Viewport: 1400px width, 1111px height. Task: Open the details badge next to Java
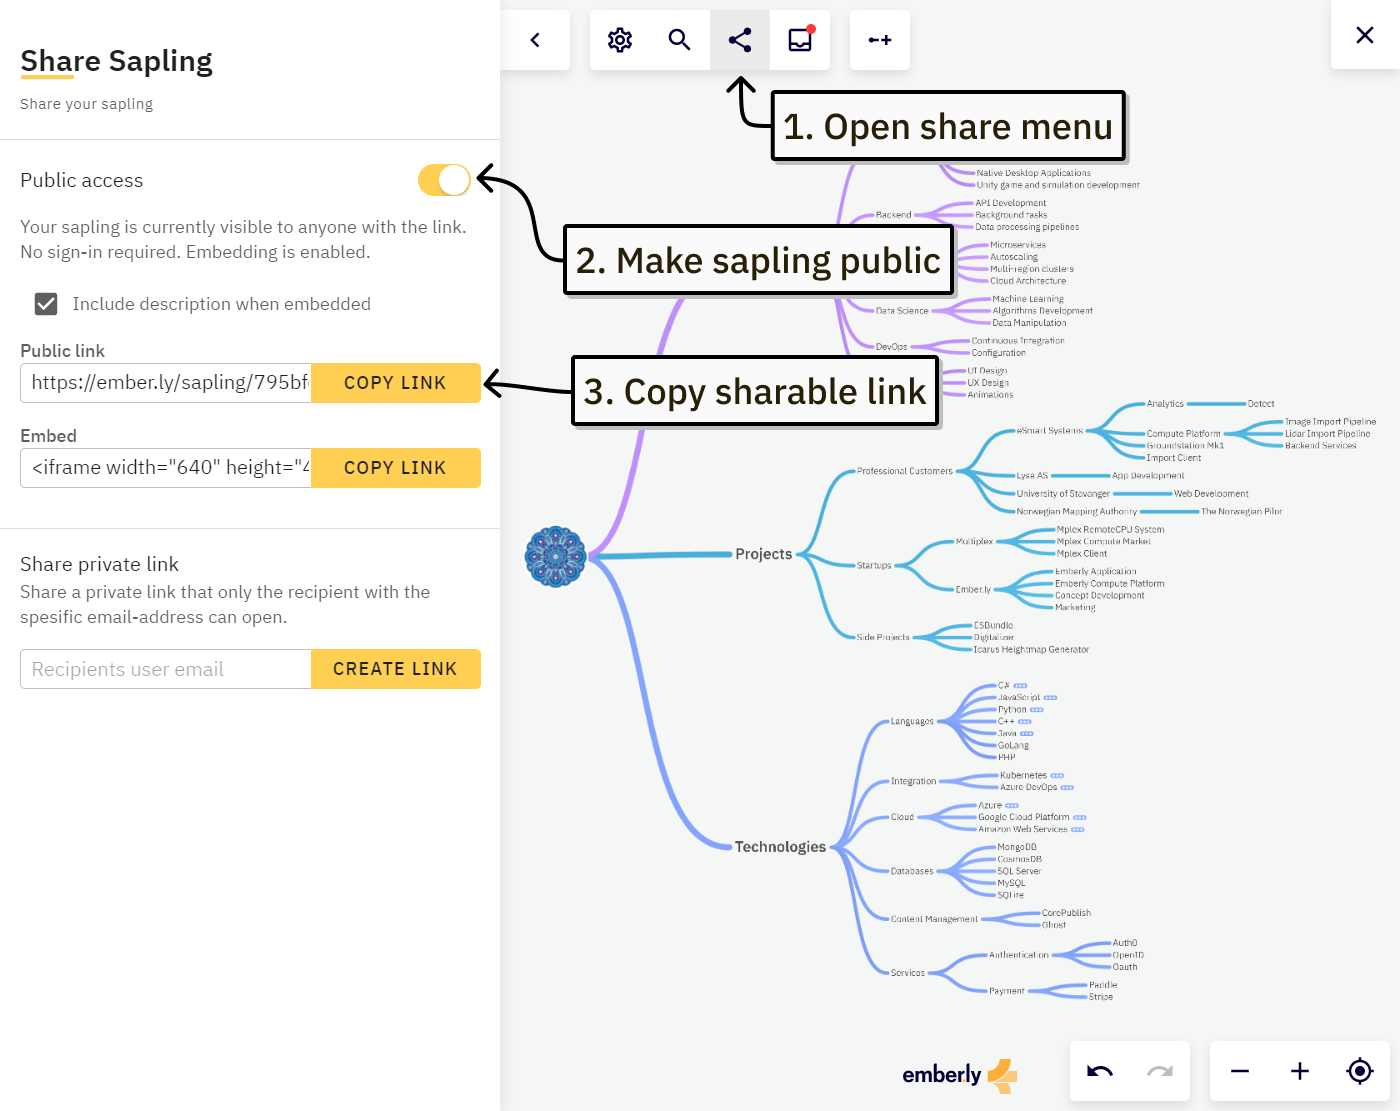(x=1026, y=734)
